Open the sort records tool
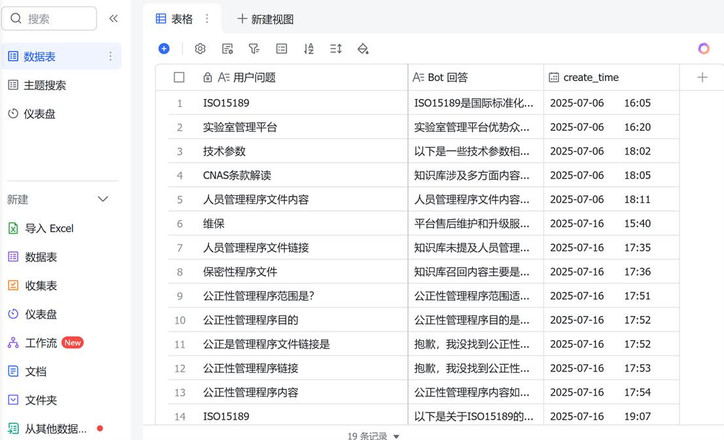Viewport: 724px width, 440px height. coord(308,48)
